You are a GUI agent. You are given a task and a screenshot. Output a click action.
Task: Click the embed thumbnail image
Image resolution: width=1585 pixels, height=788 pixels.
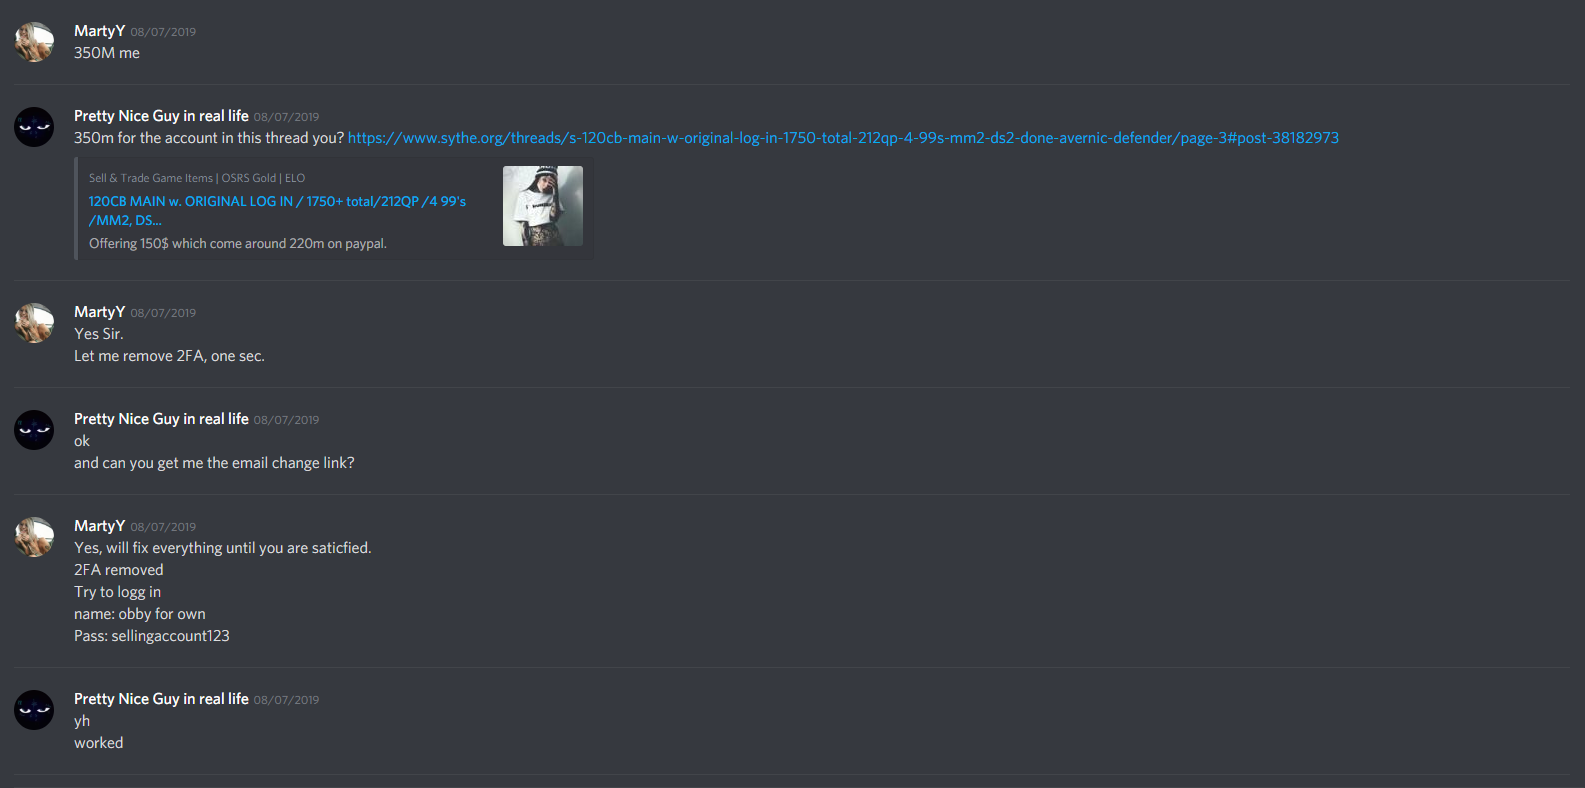(x=543, y=206)
